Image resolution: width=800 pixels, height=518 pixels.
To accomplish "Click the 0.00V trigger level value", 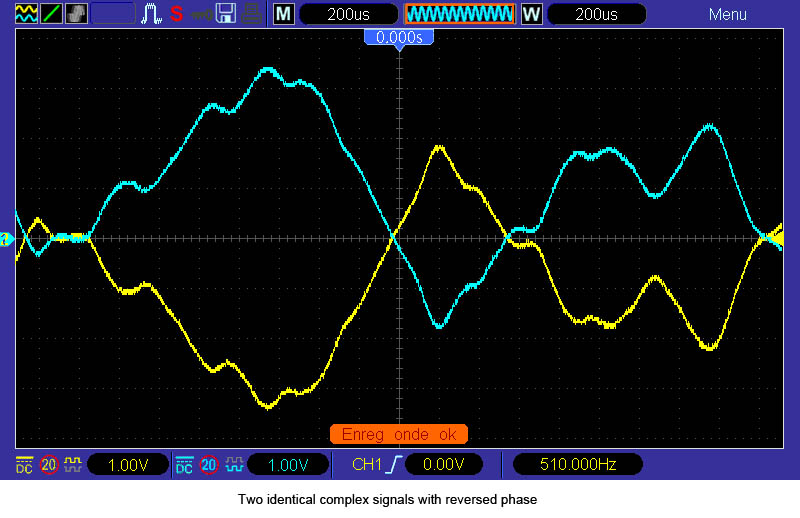I will (x=442, y=464).
